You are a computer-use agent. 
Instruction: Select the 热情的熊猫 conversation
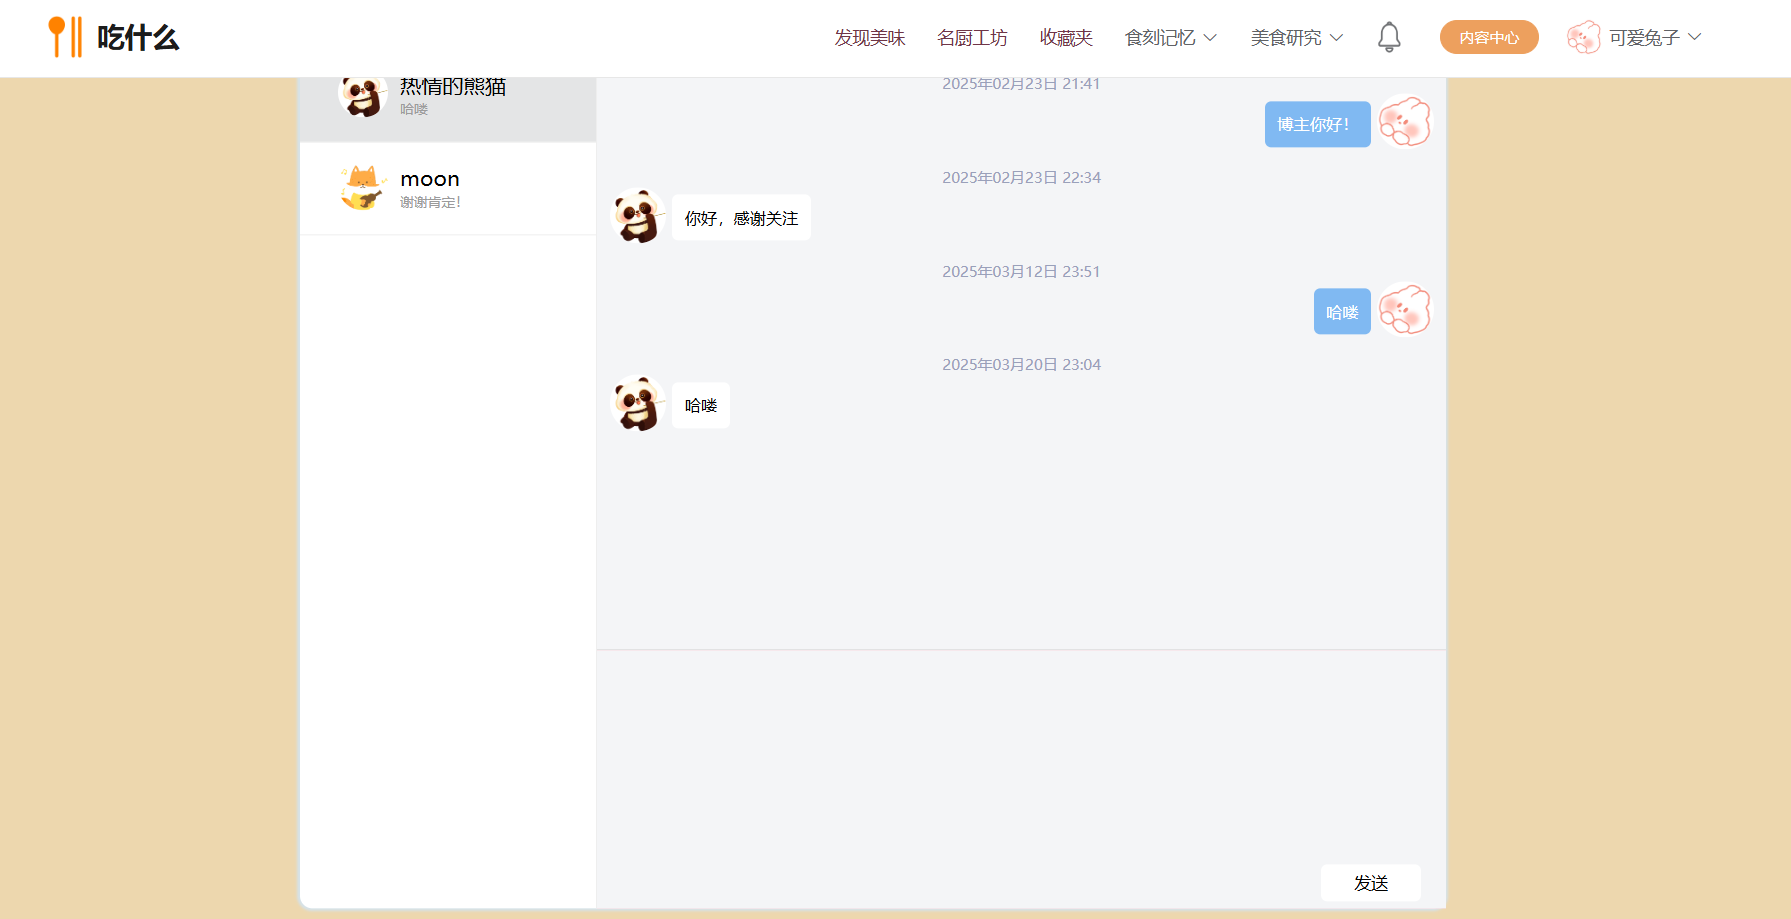(448, 109)
